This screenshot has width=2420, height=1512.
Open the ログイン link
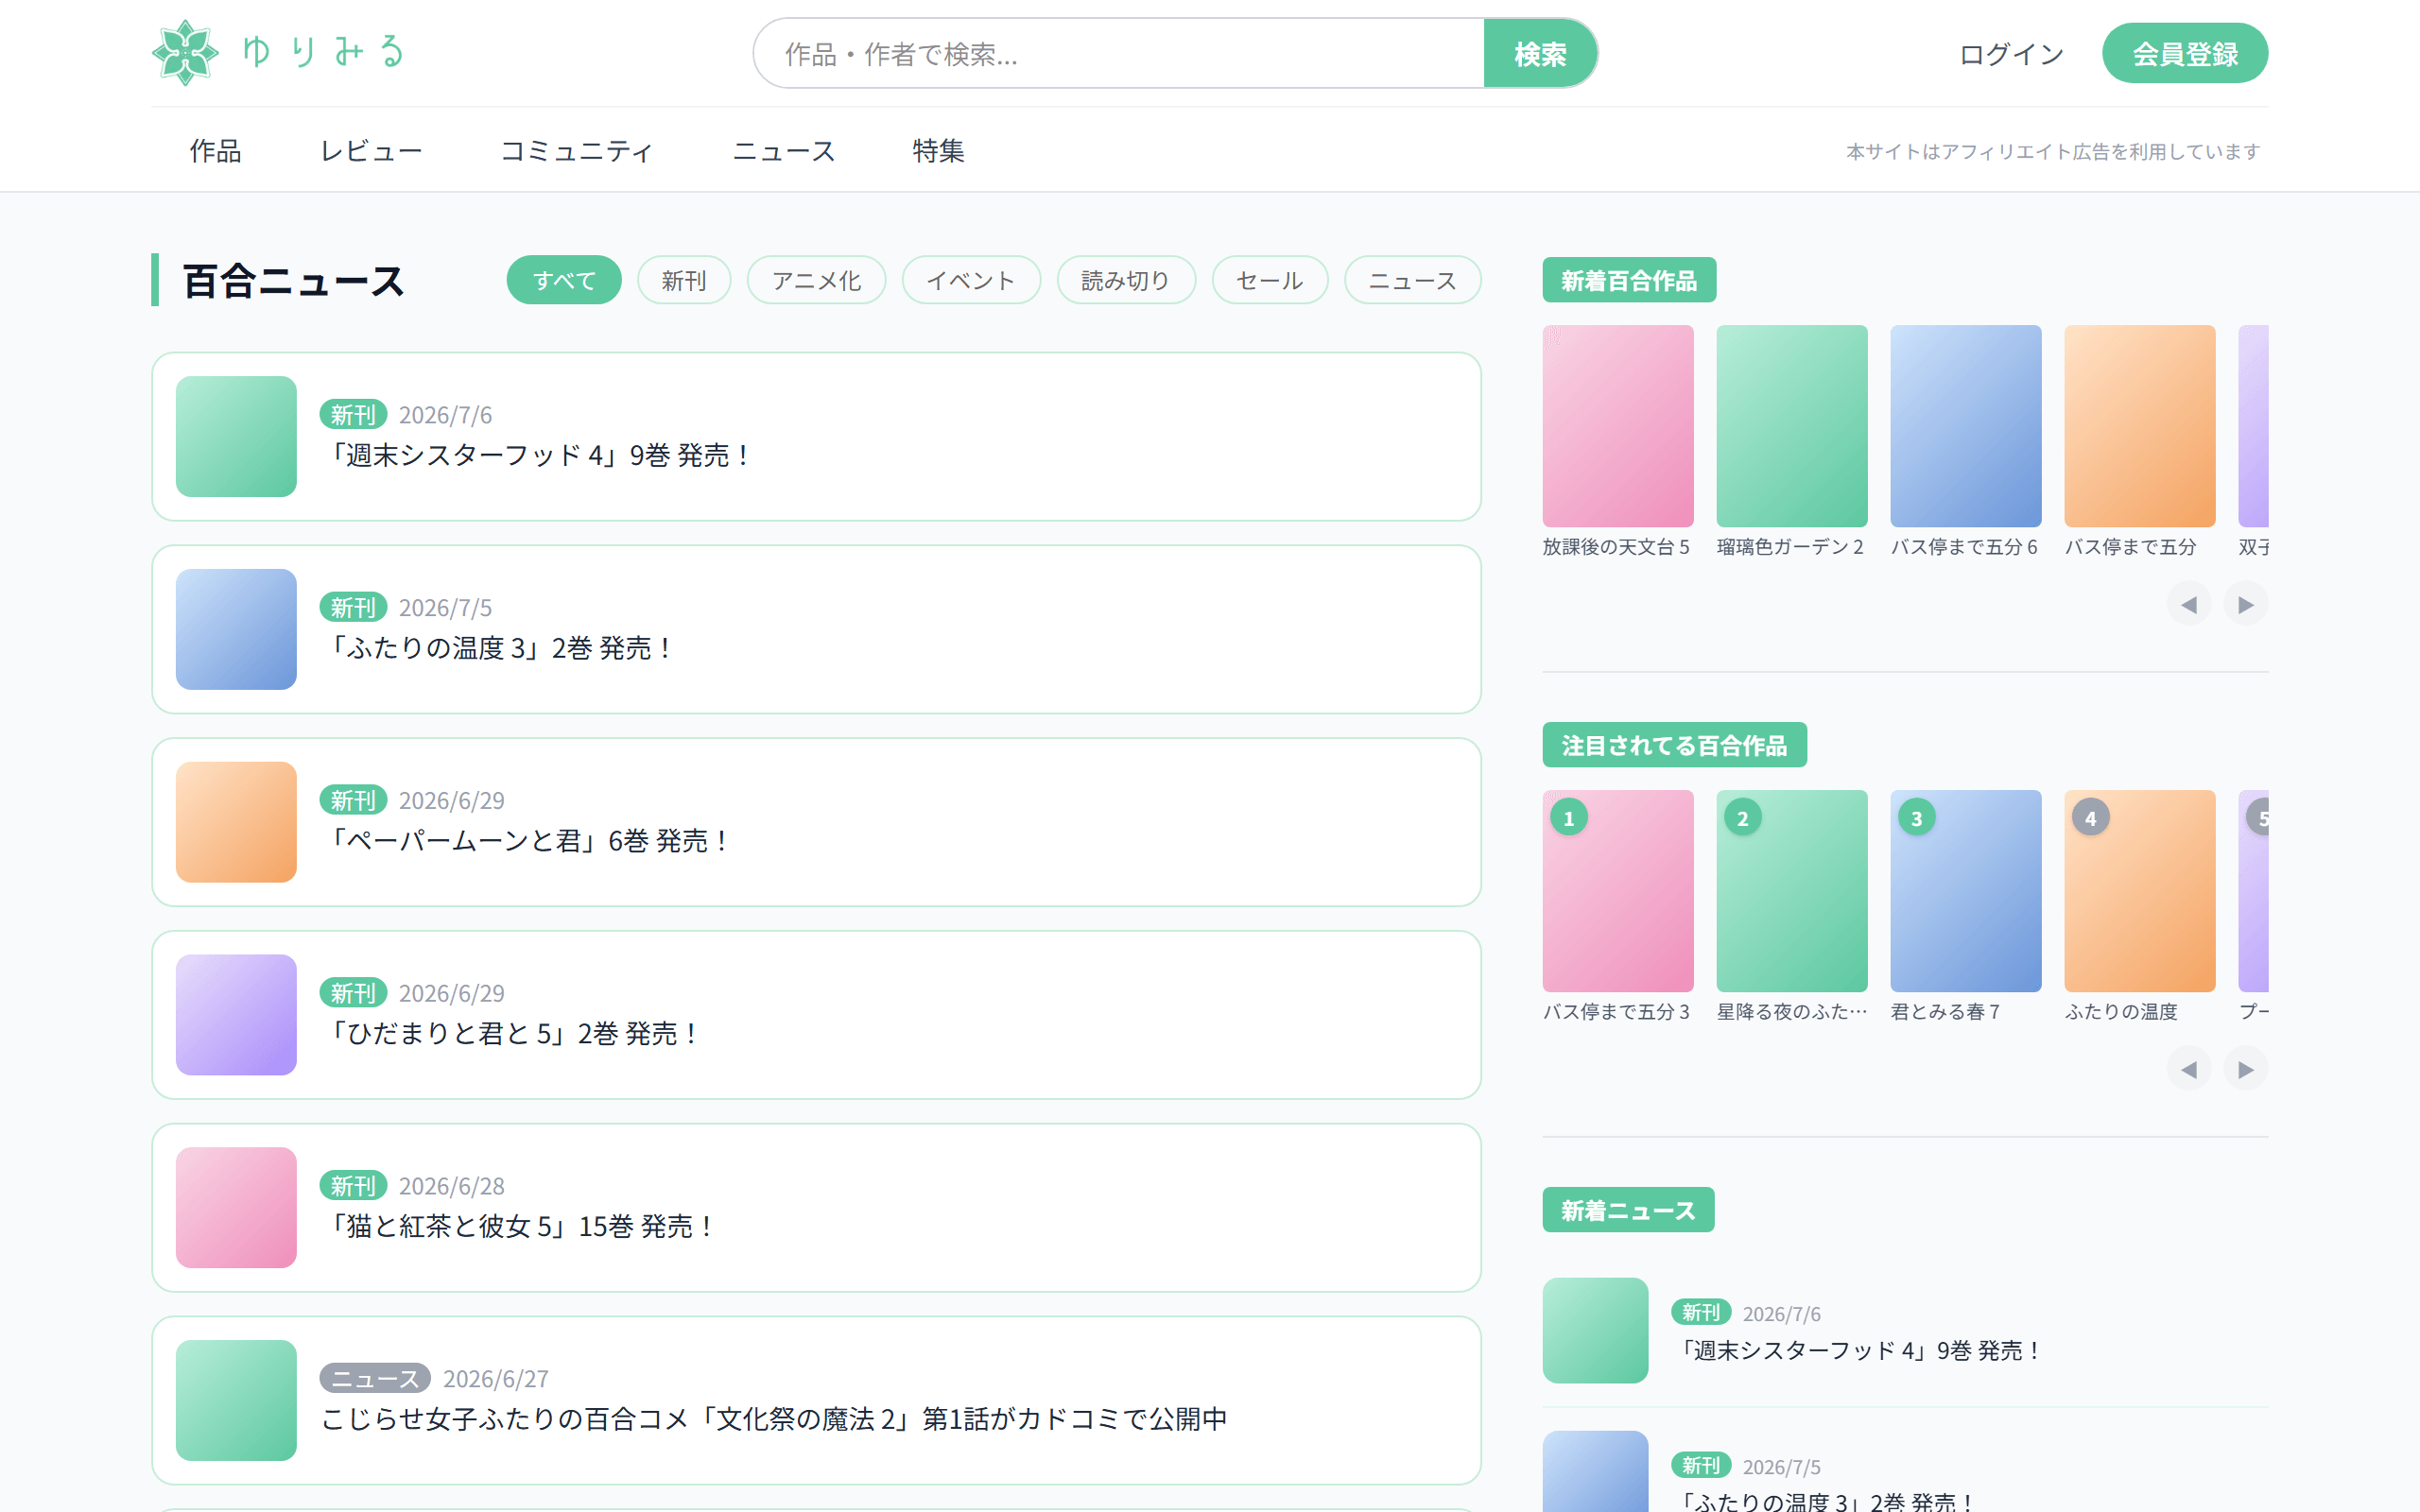point(2011,54)
